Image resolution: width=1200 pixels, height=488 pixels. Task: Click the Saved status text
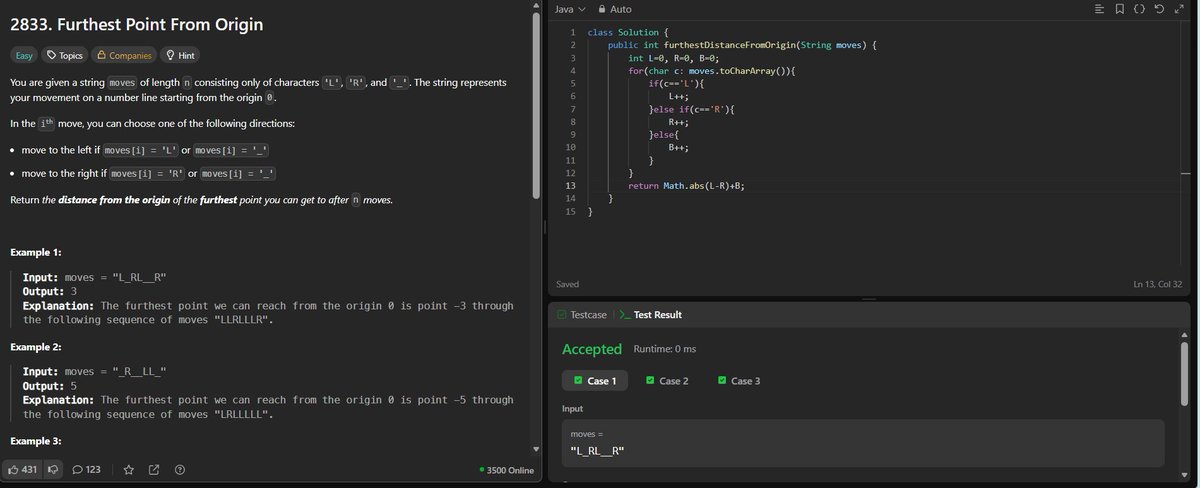[x=567, y=285]
